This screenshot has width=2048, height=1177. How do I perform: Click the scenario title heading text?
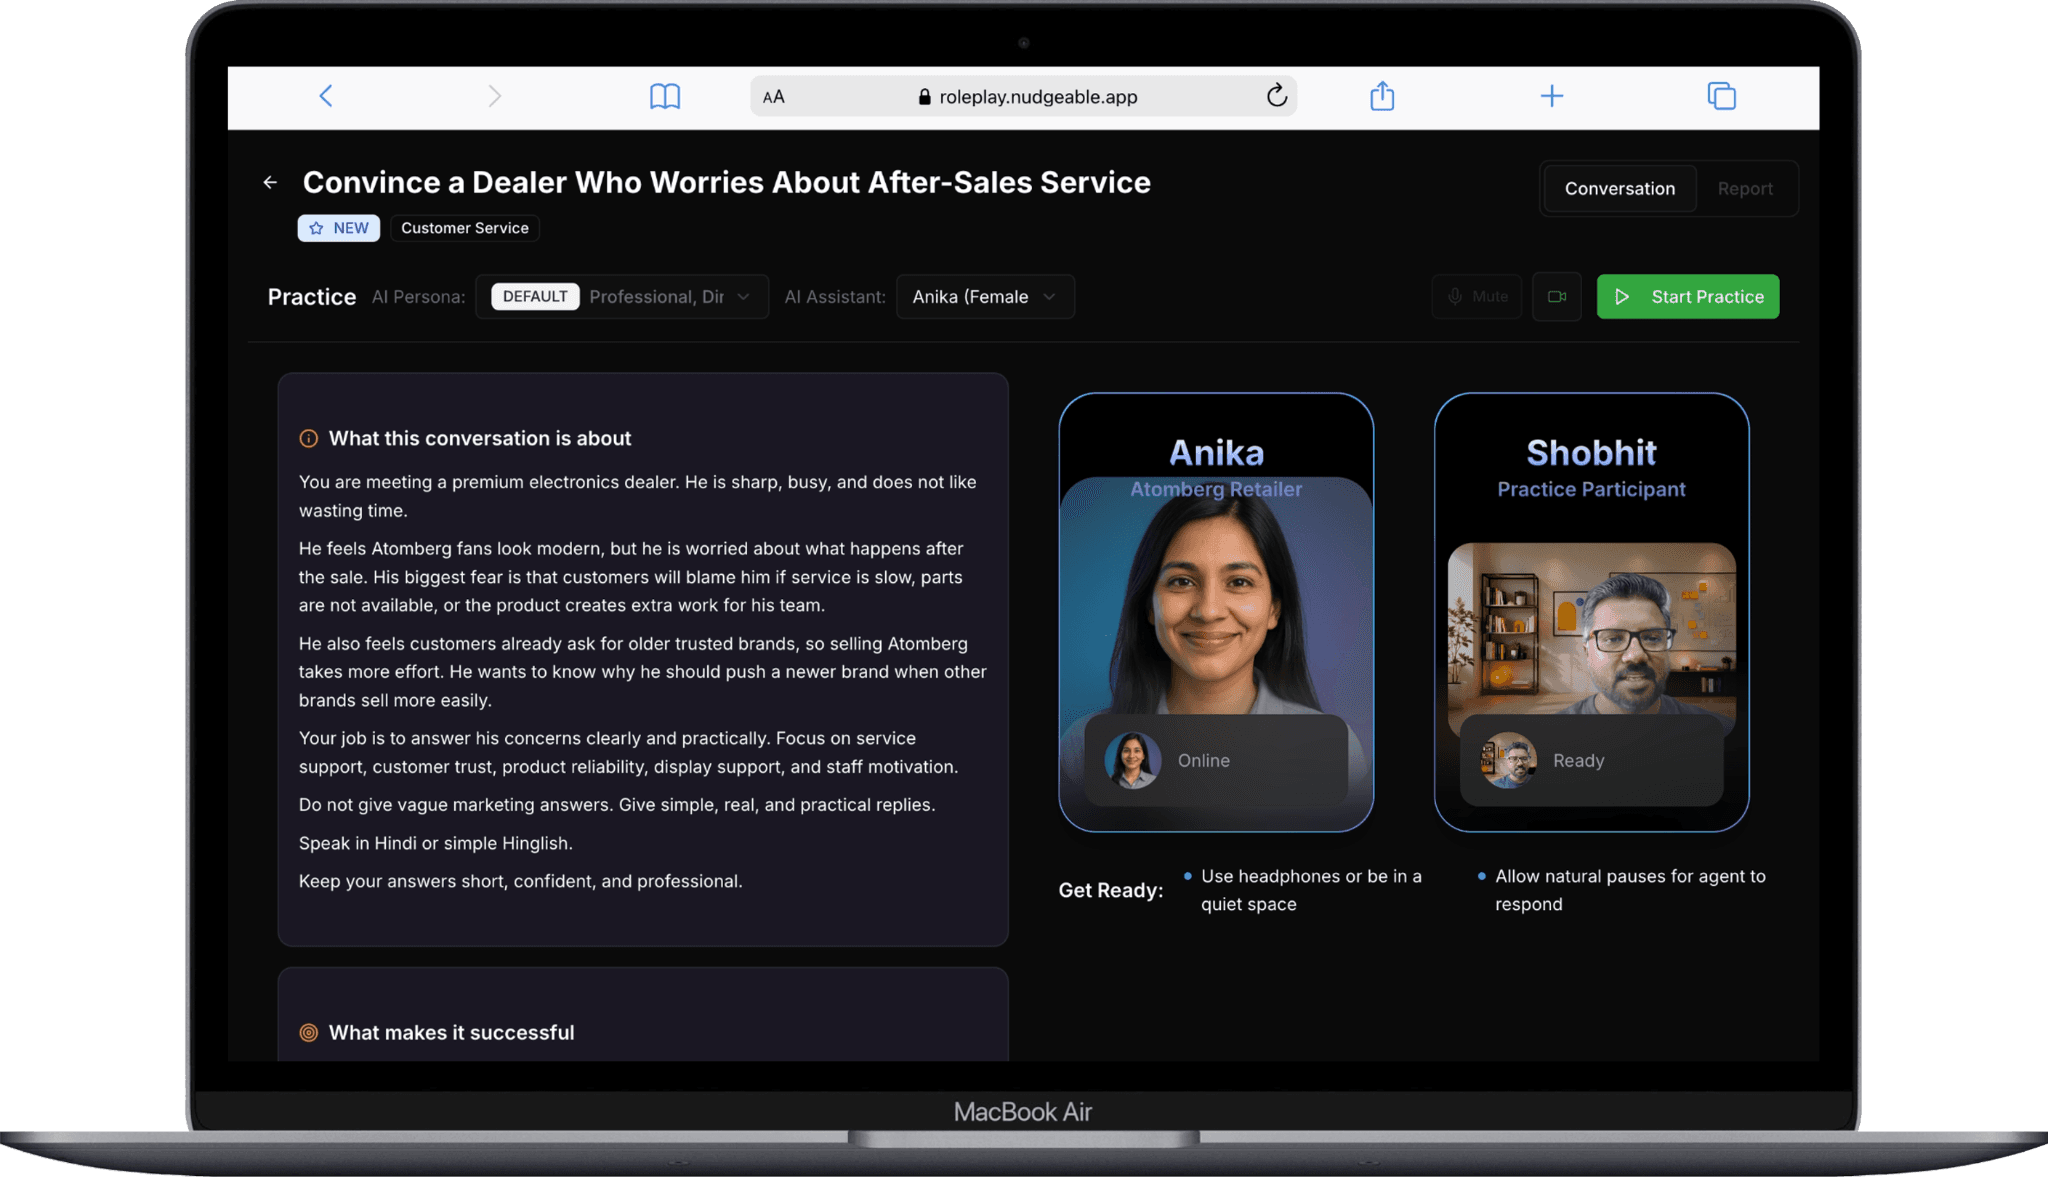coord(727,183)
